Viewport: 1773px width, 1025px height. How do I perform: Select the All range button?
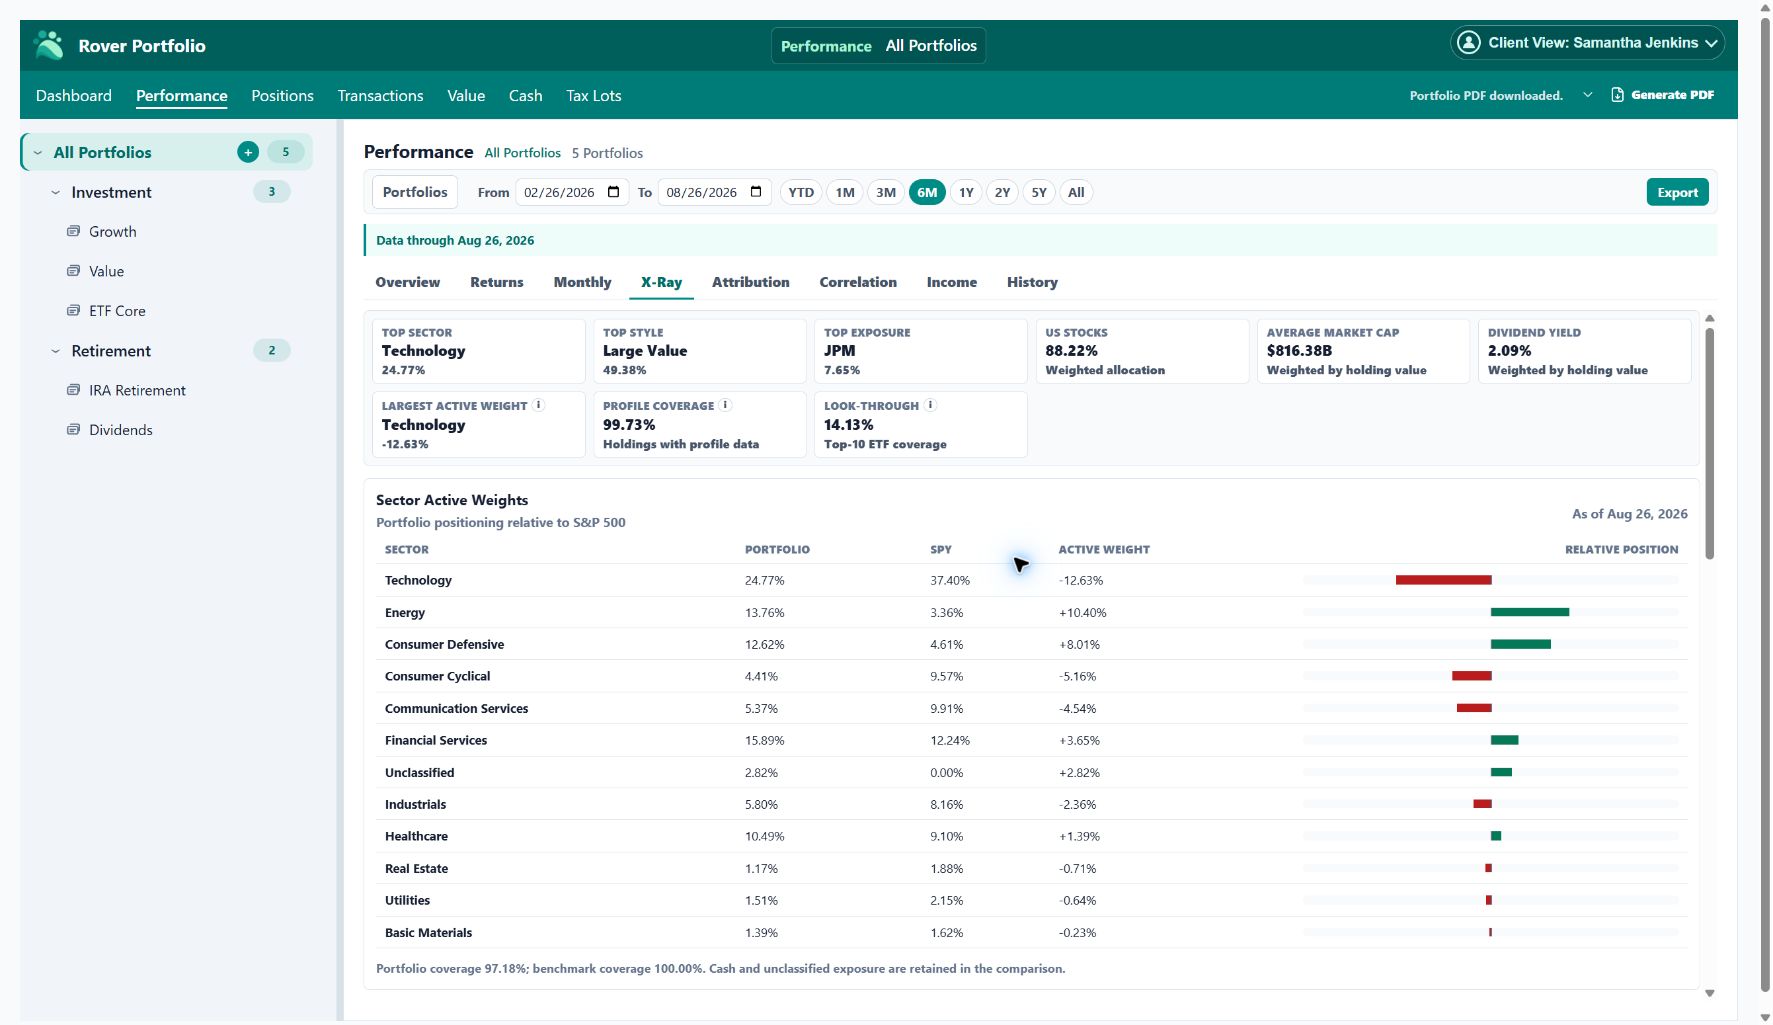pyautogui.click(x=1076, y=192)
